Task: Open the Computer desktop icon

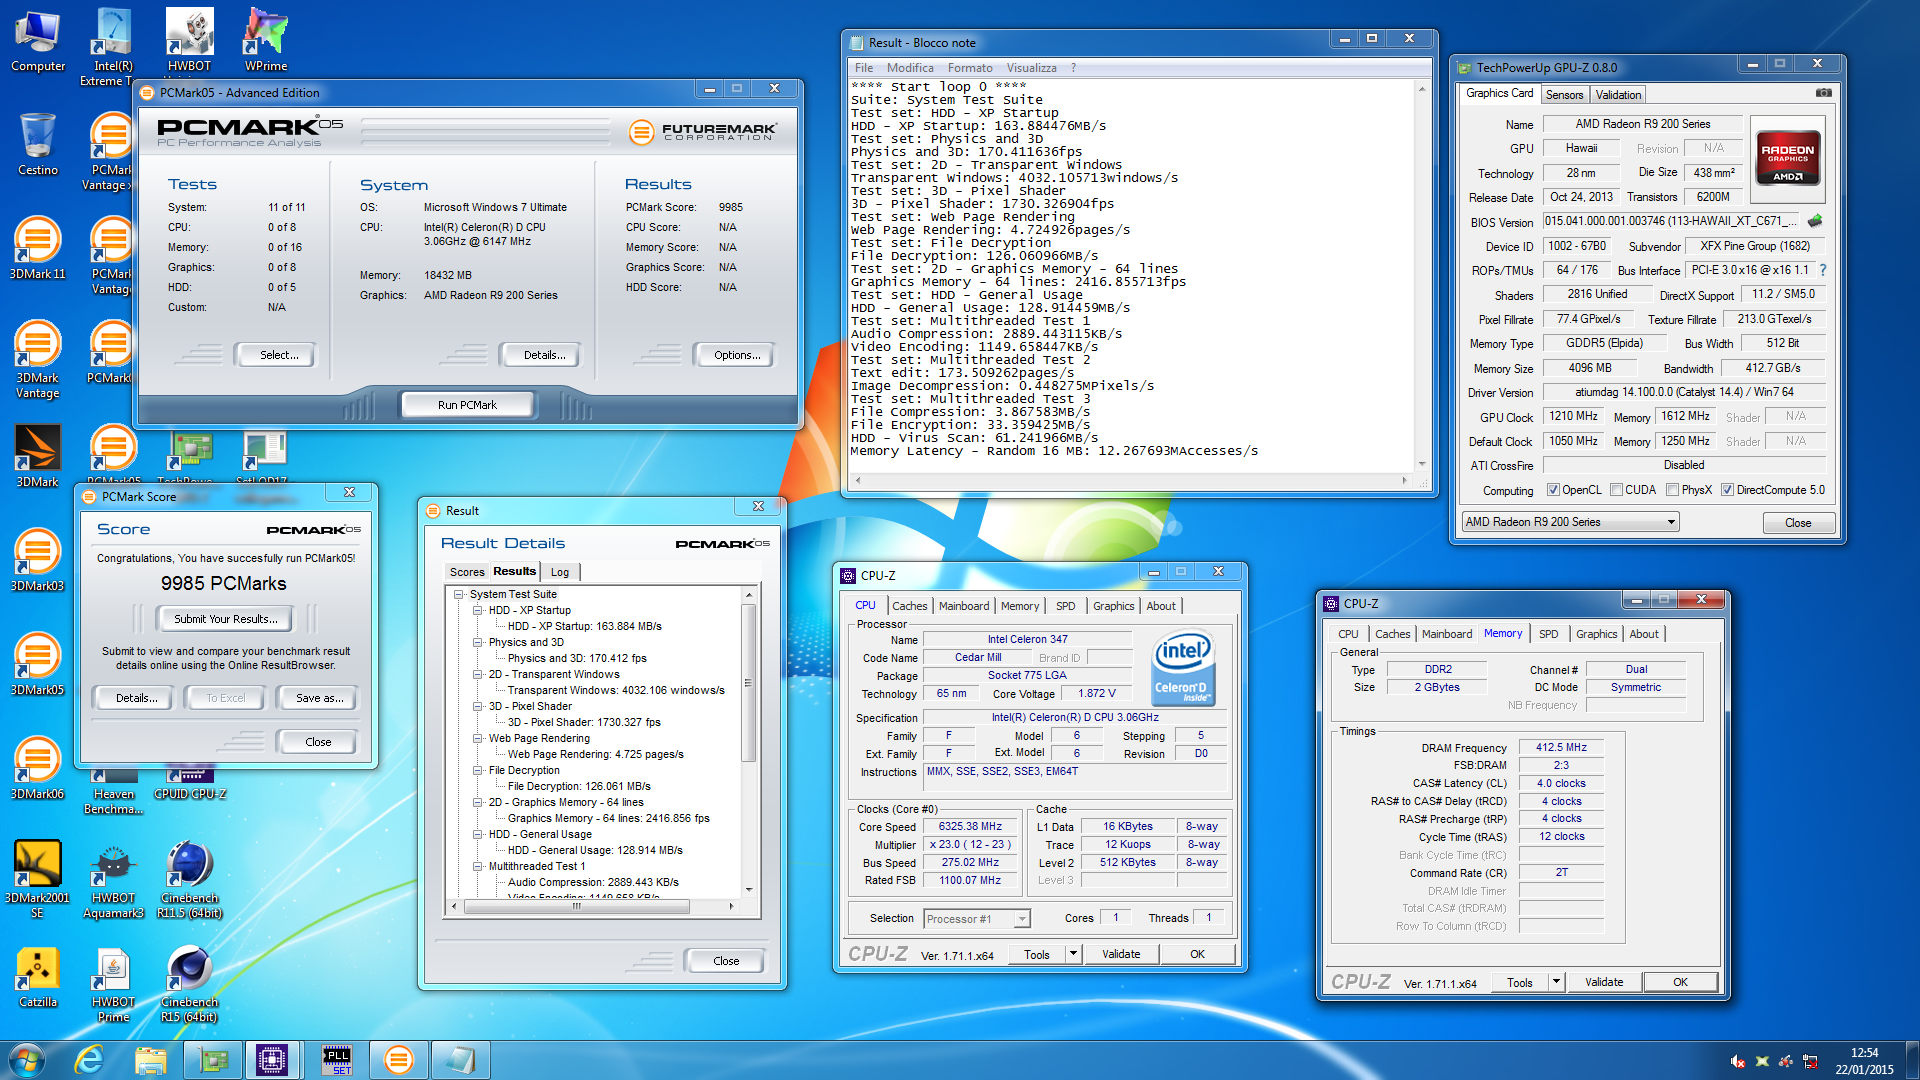Action: click(38, 40)
